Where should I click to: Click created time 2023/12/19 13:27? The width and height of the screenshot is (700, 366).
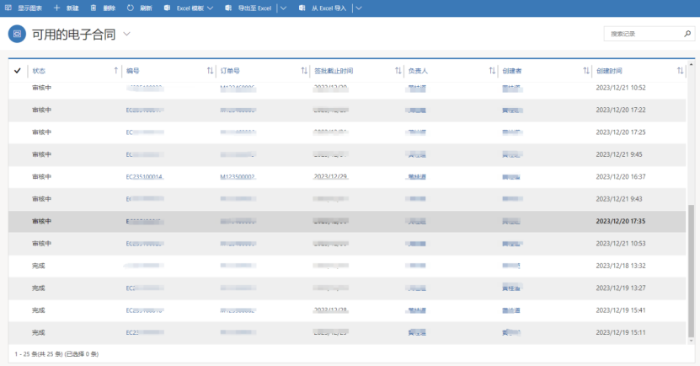pos(621,288)
